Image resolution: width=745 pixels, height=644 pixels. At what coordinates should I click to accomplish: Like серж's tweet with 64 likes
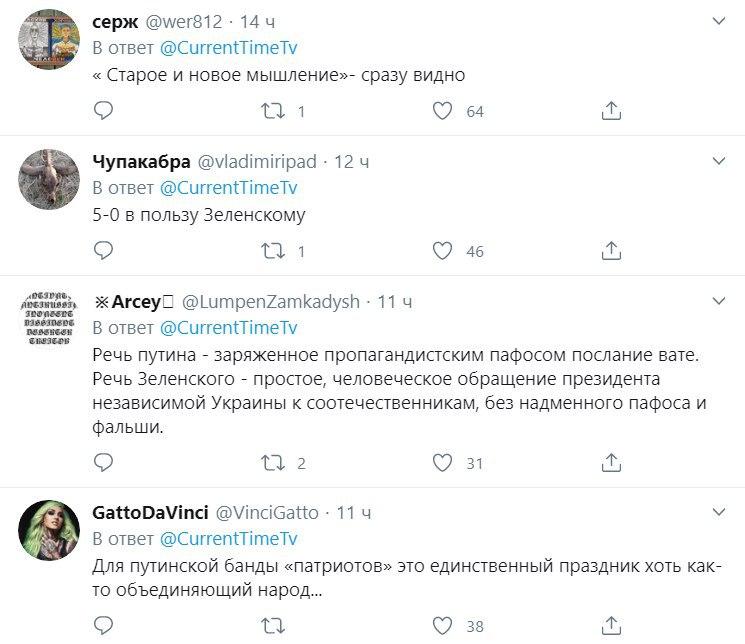pyautogui.click(x=443, y=111)
